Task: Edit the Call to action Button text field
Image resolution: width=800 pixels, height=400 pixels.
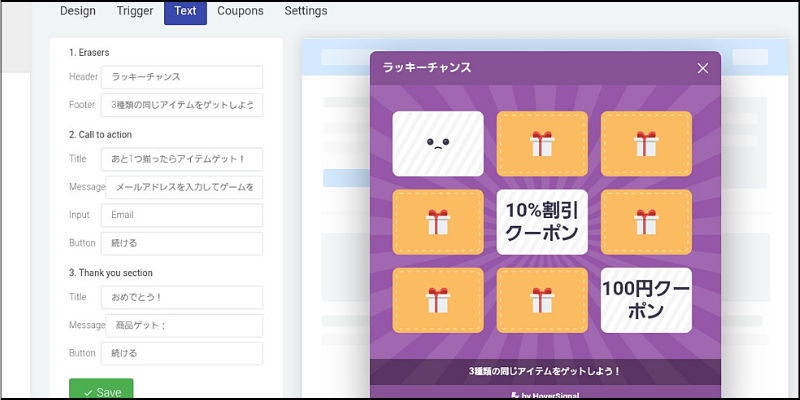Action: pos(182,243)
